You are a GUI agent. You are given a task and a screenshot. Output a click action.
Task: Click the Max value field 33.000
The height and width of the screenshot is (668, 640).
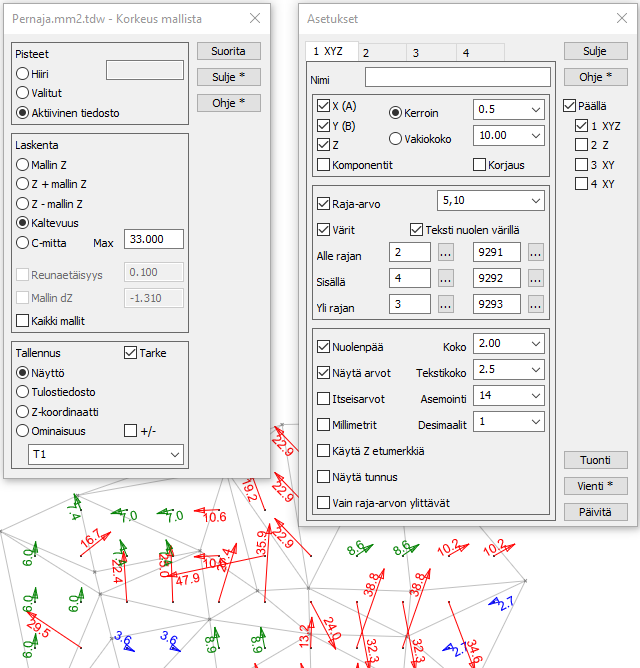point(154,239)
